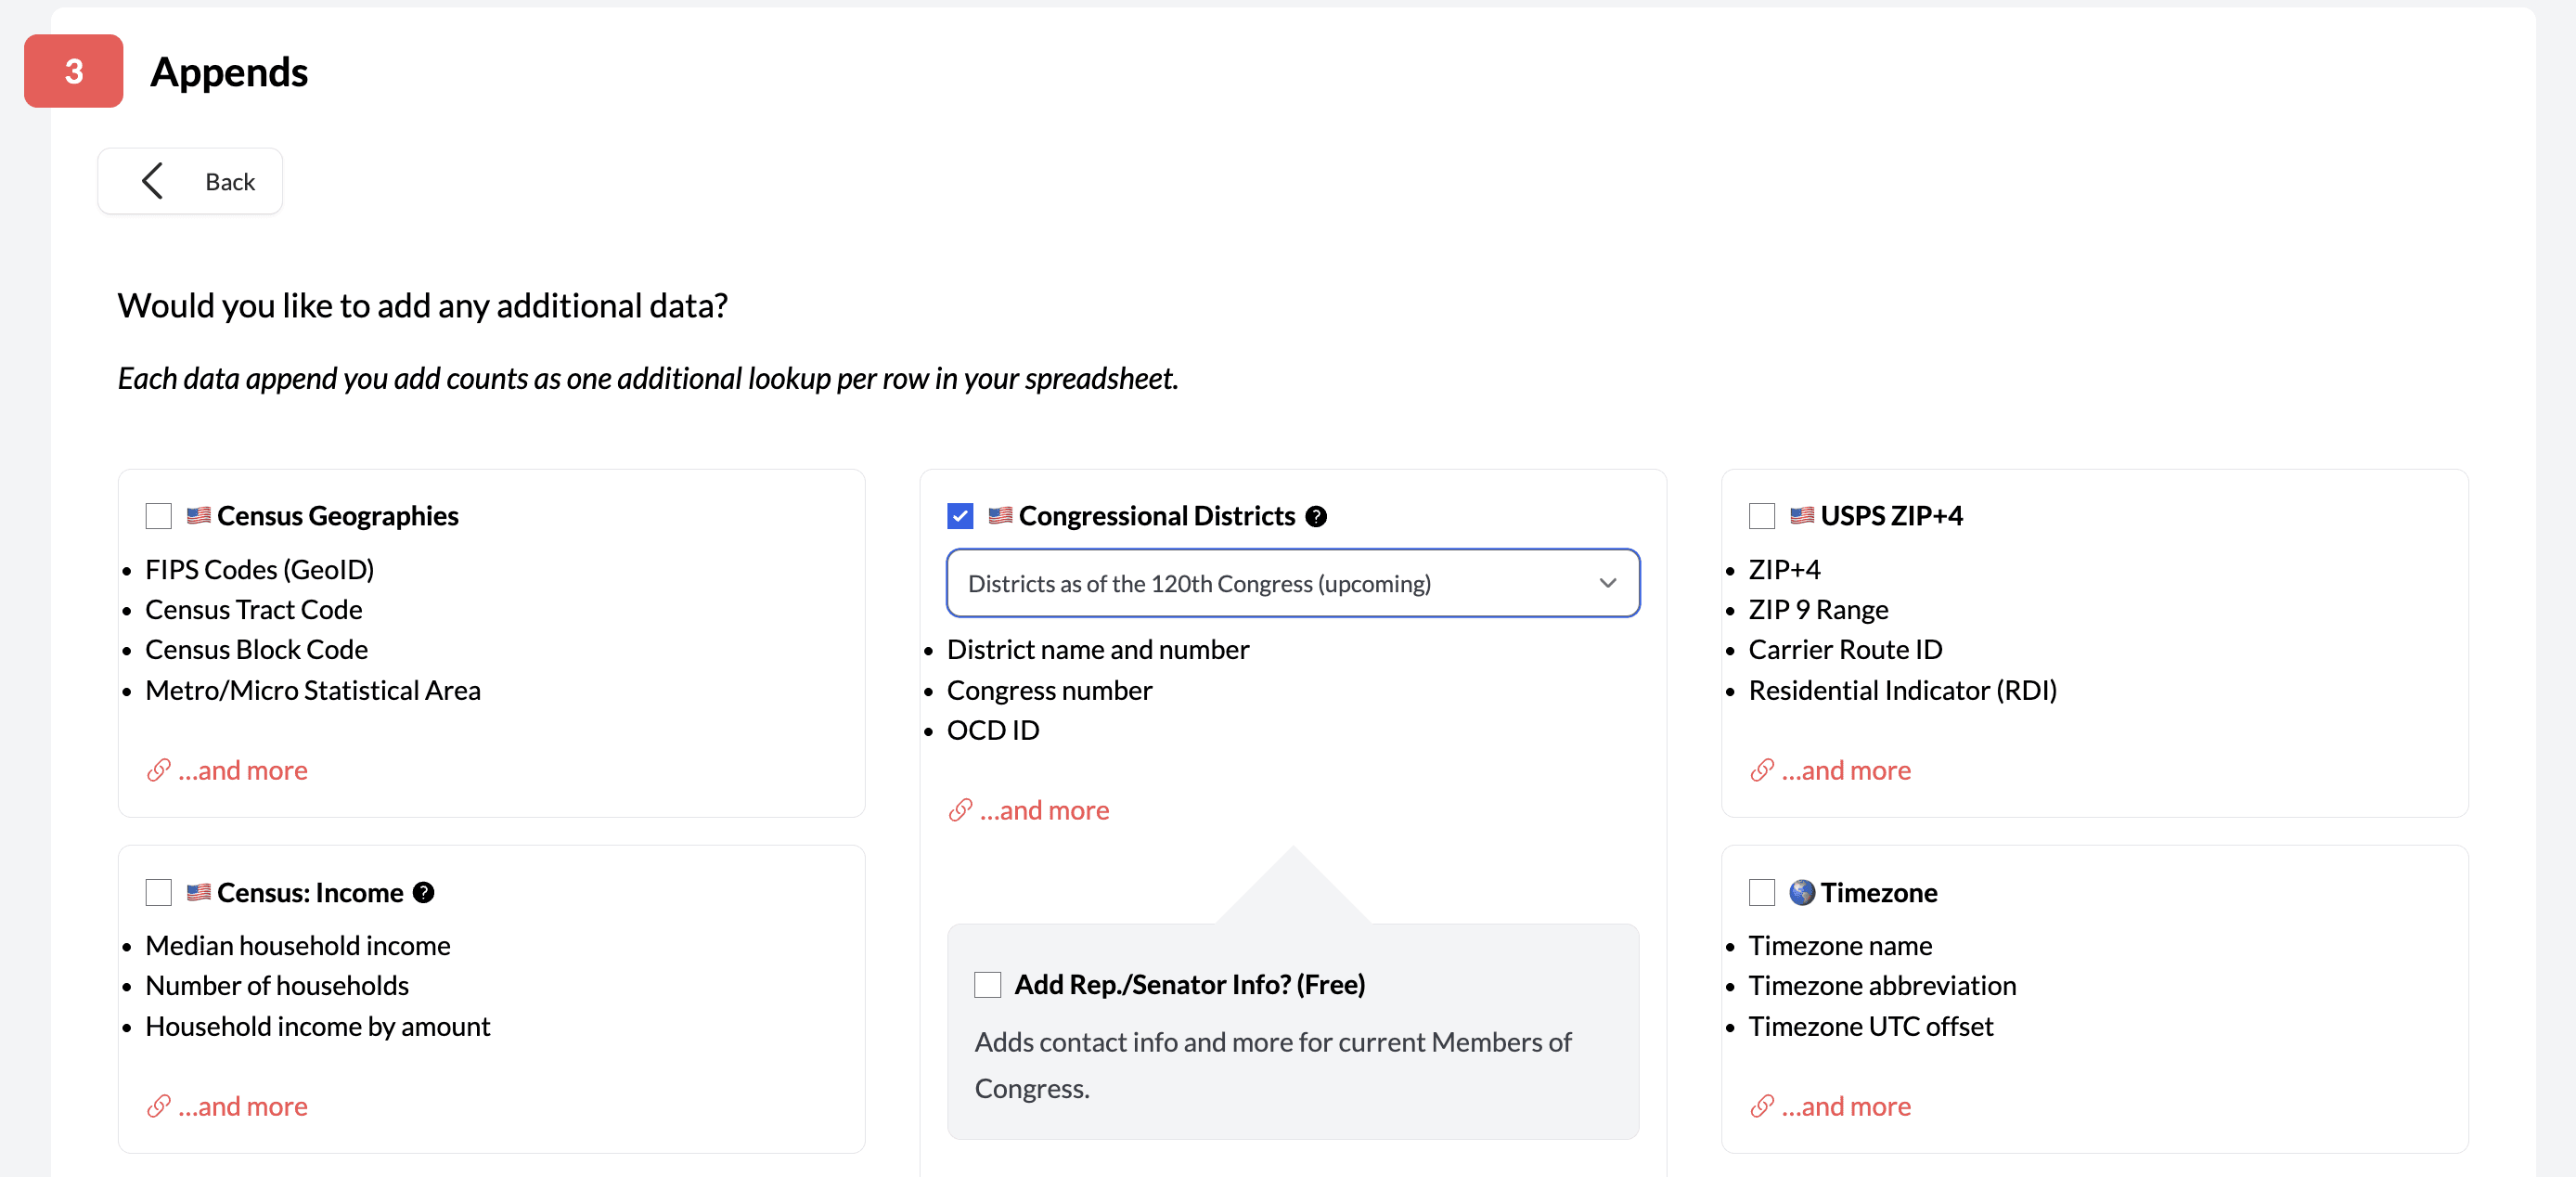2576x1177 pixels.
Task: Click the globe icon next to Timezone
Action: [x=1800, y=893]
